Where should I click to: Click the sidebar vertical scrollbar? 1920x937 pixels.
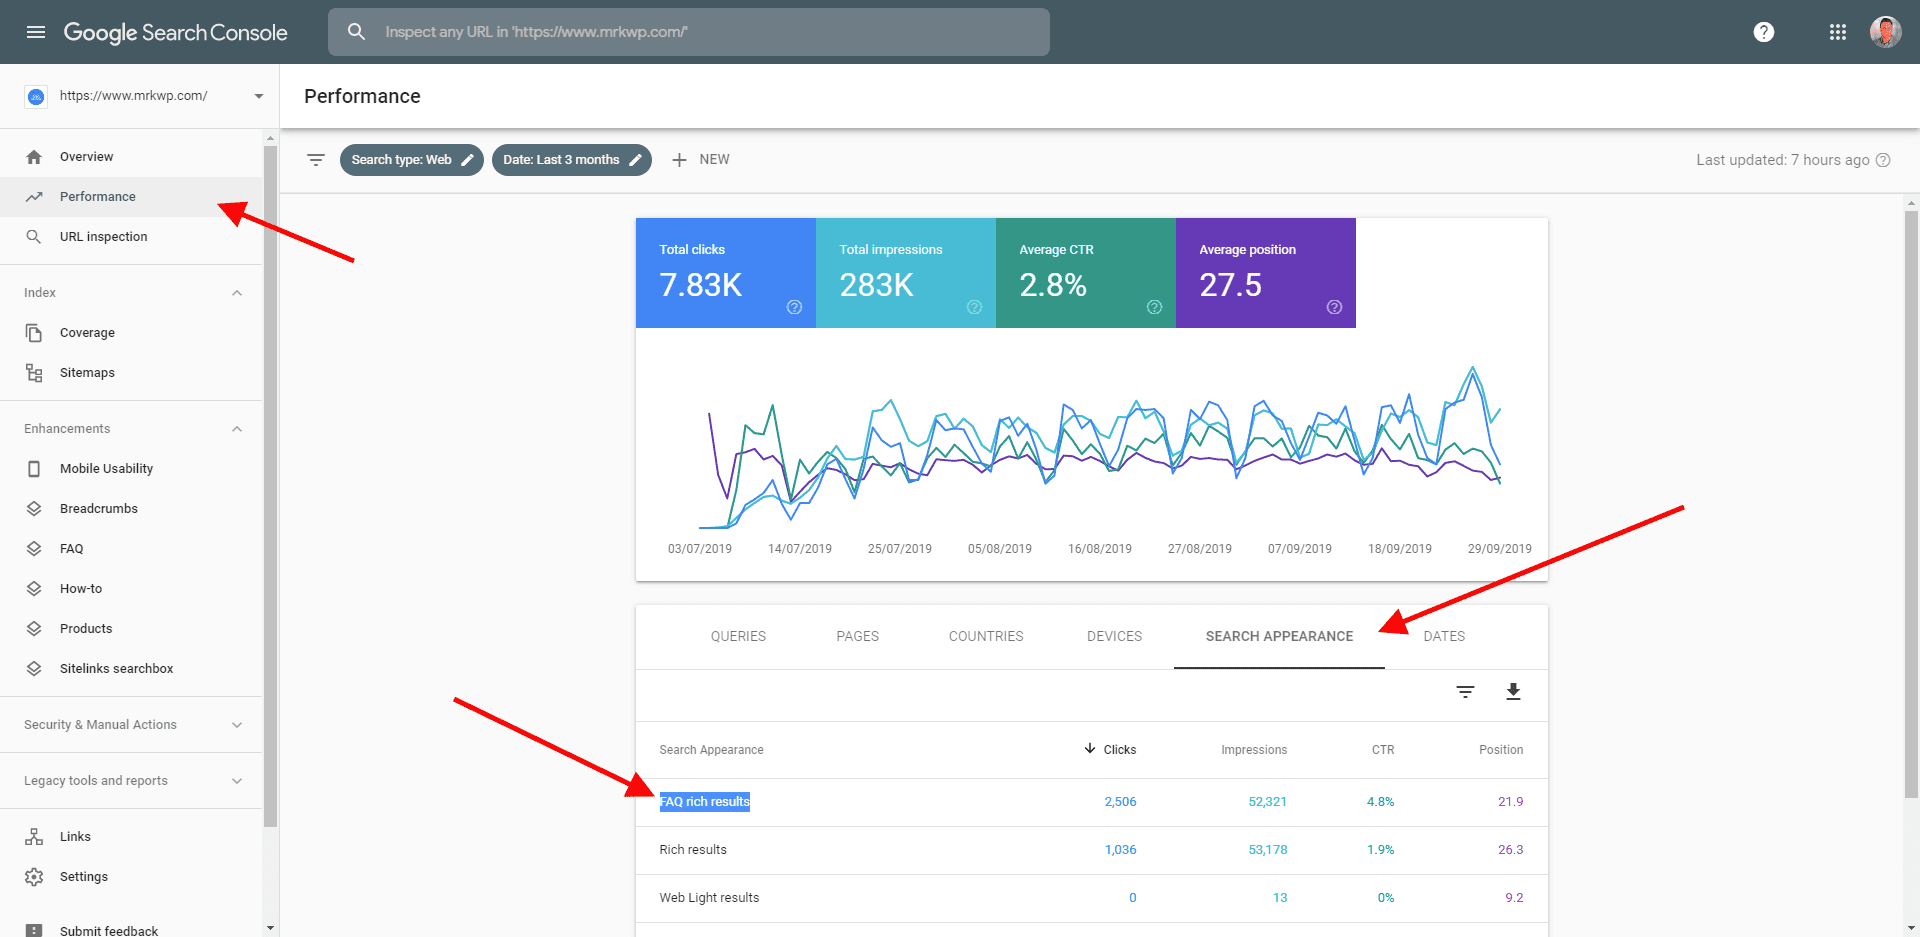pos(270,486)
